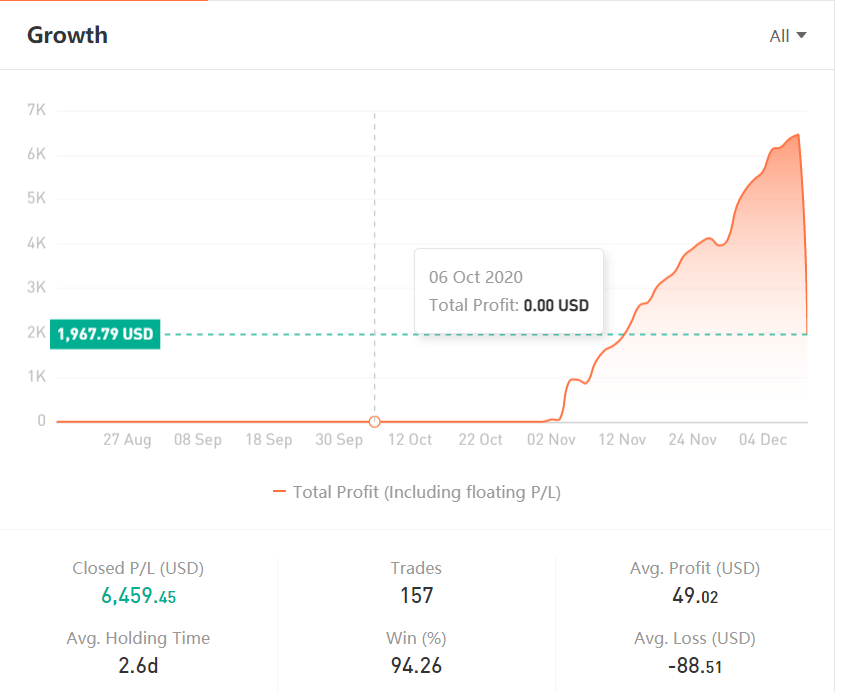Click the Avg. Holding Time value 2.6d
This screenshot has height=692, width=842.
[139, 666]
